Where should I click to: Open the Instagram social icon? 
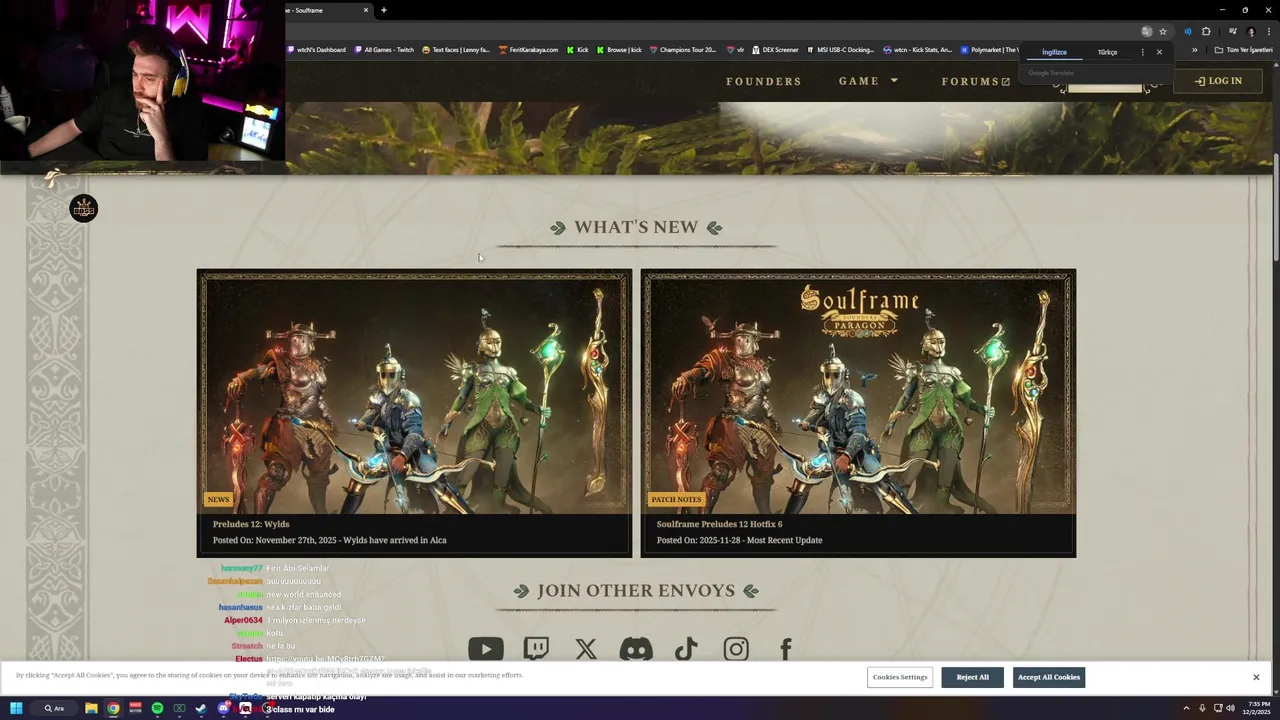pyautogui.click(x=736, y=650)
